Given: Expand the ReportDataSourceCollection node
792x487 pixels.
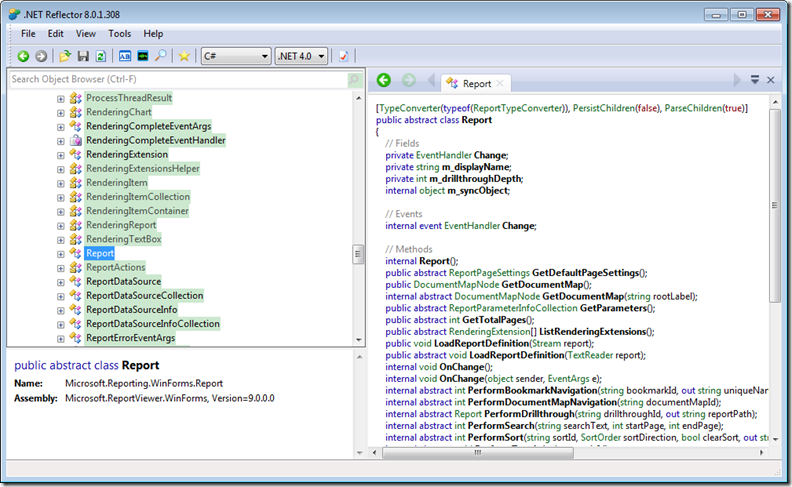Looking at the screenshot, I should (61, 296).
